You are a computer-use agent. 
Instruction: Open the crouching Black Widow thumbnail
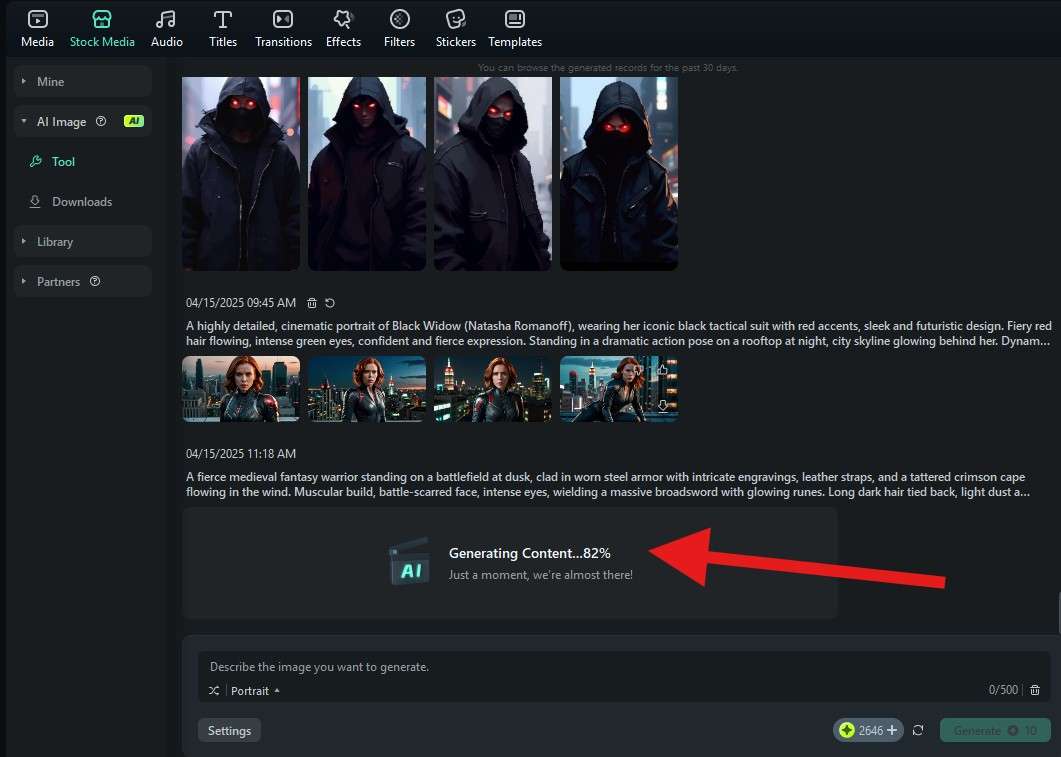pyautogui.click(x=619, y=389)
